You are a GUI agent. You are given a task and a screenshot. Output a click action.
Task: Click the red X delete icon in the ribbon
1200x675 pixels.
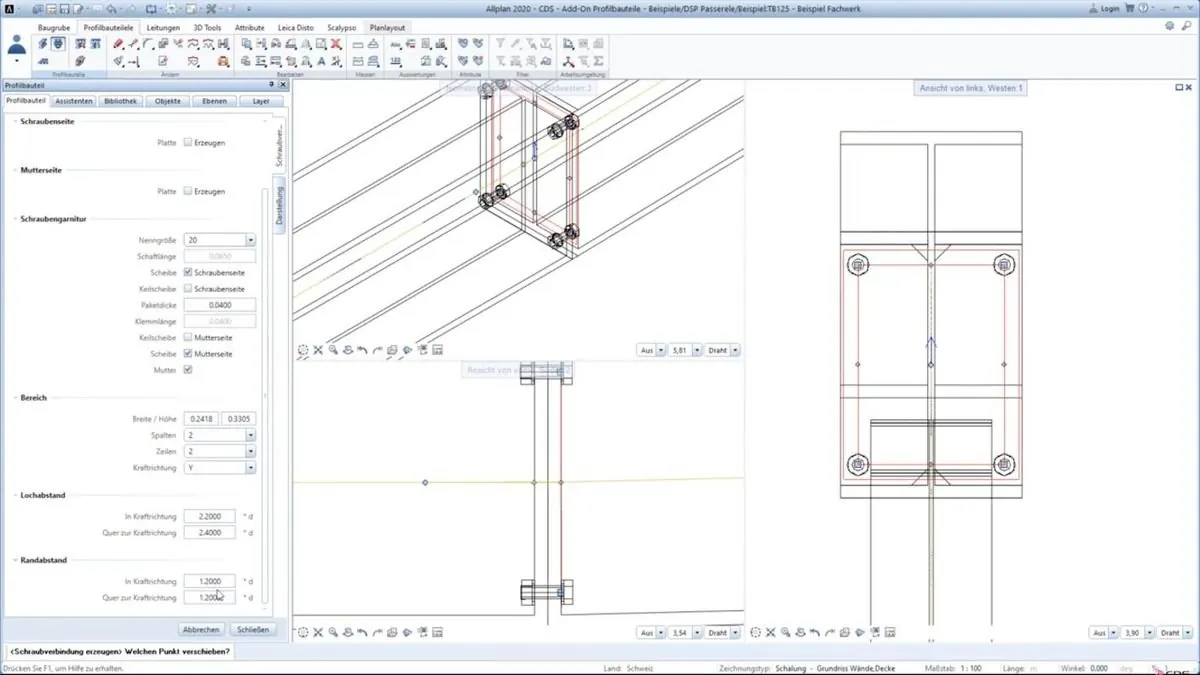pyautogui.click(x=336, y=44)
